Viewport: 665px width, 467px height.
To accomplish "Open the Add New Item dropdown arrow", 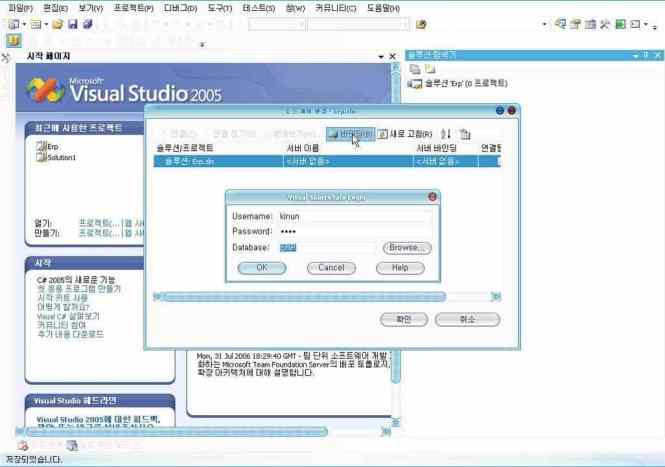I will [x=46, y=24].
